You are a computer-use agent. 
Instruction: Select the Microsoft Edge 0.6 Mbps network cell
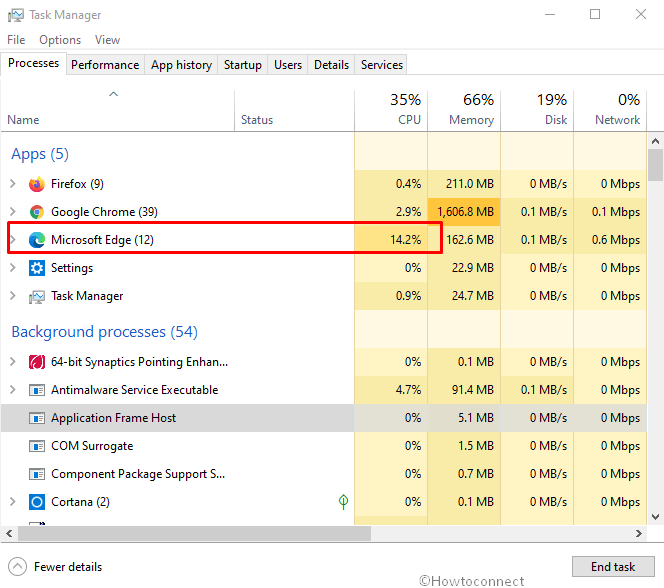click(610, 240)
